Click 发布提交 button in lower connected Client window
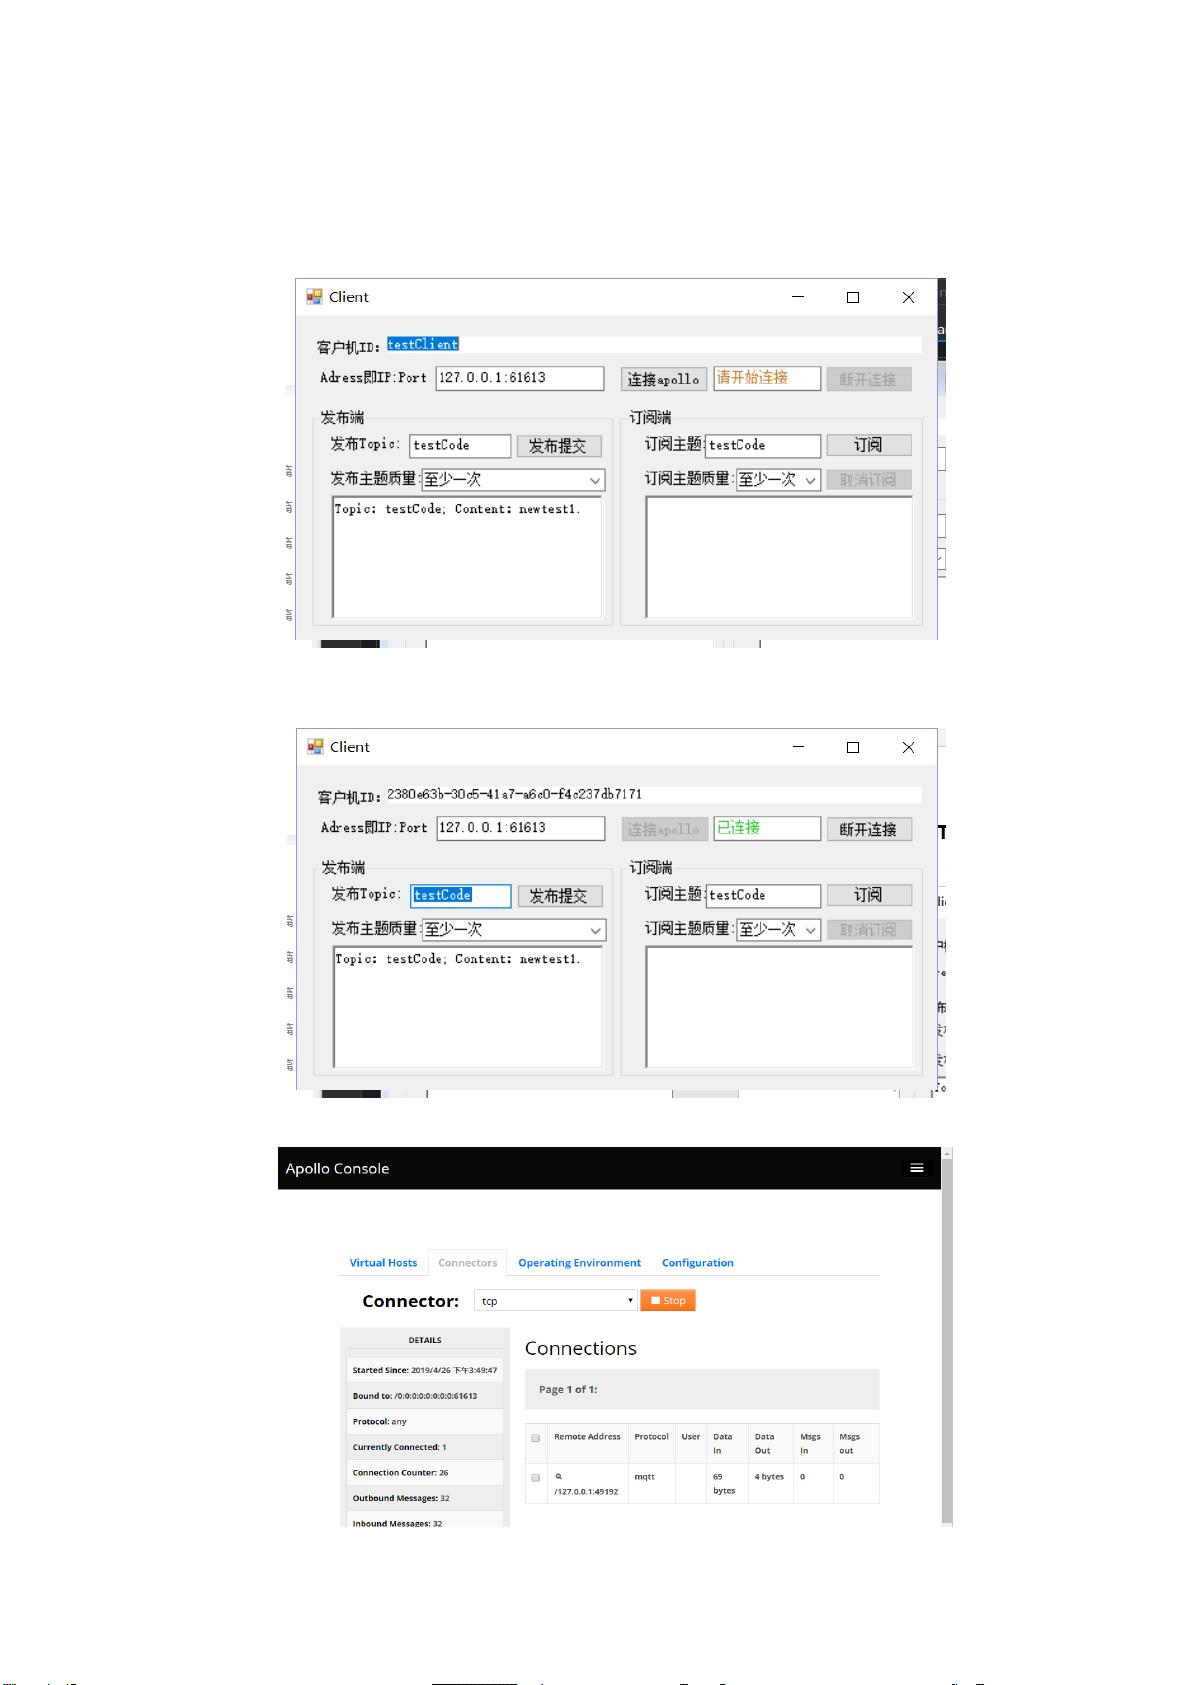 [559, 896]
